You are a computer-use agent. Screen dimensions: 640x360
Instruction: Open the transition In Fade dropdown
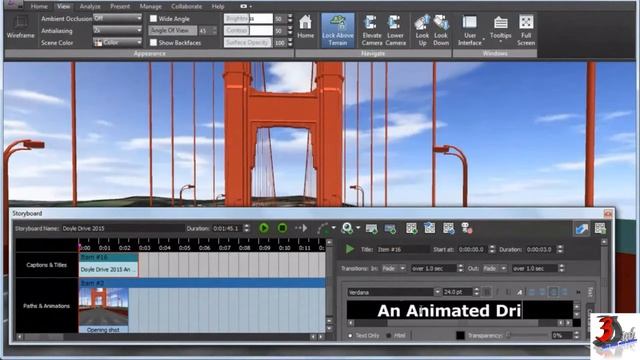coord(393,268)
